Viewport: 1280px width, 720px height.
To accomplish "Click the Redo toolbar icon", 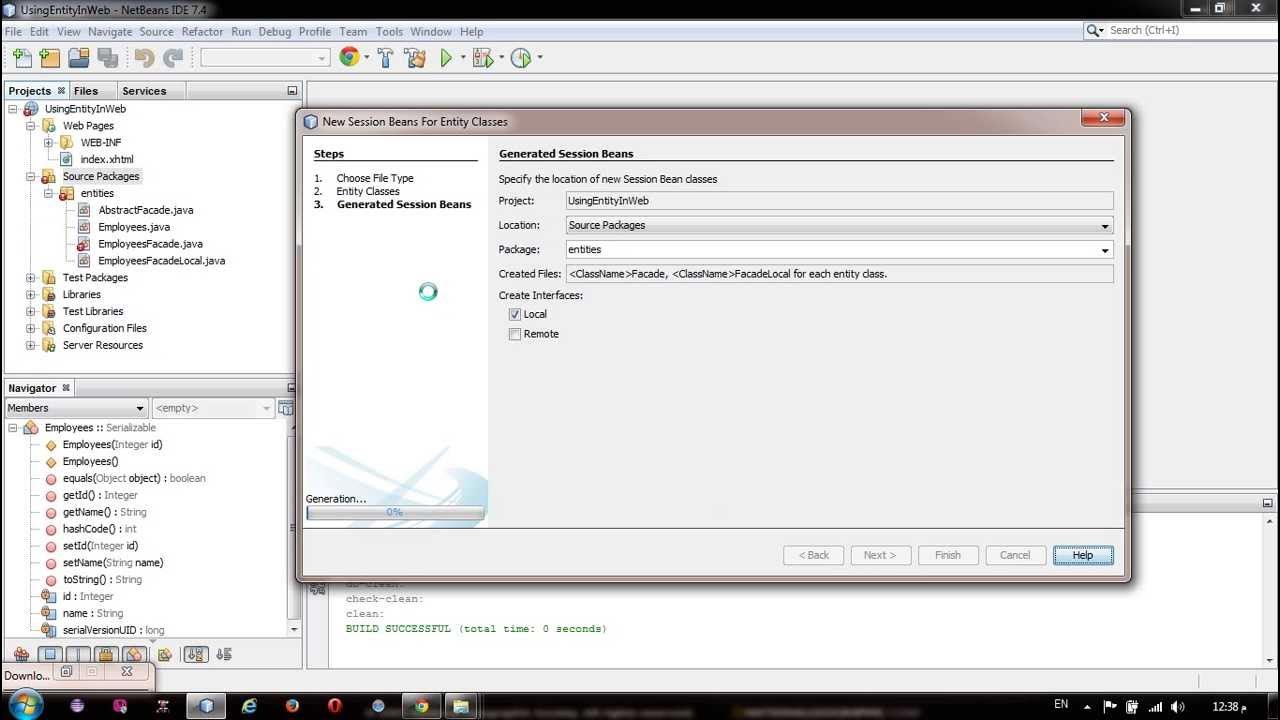I will coord(173,58).
